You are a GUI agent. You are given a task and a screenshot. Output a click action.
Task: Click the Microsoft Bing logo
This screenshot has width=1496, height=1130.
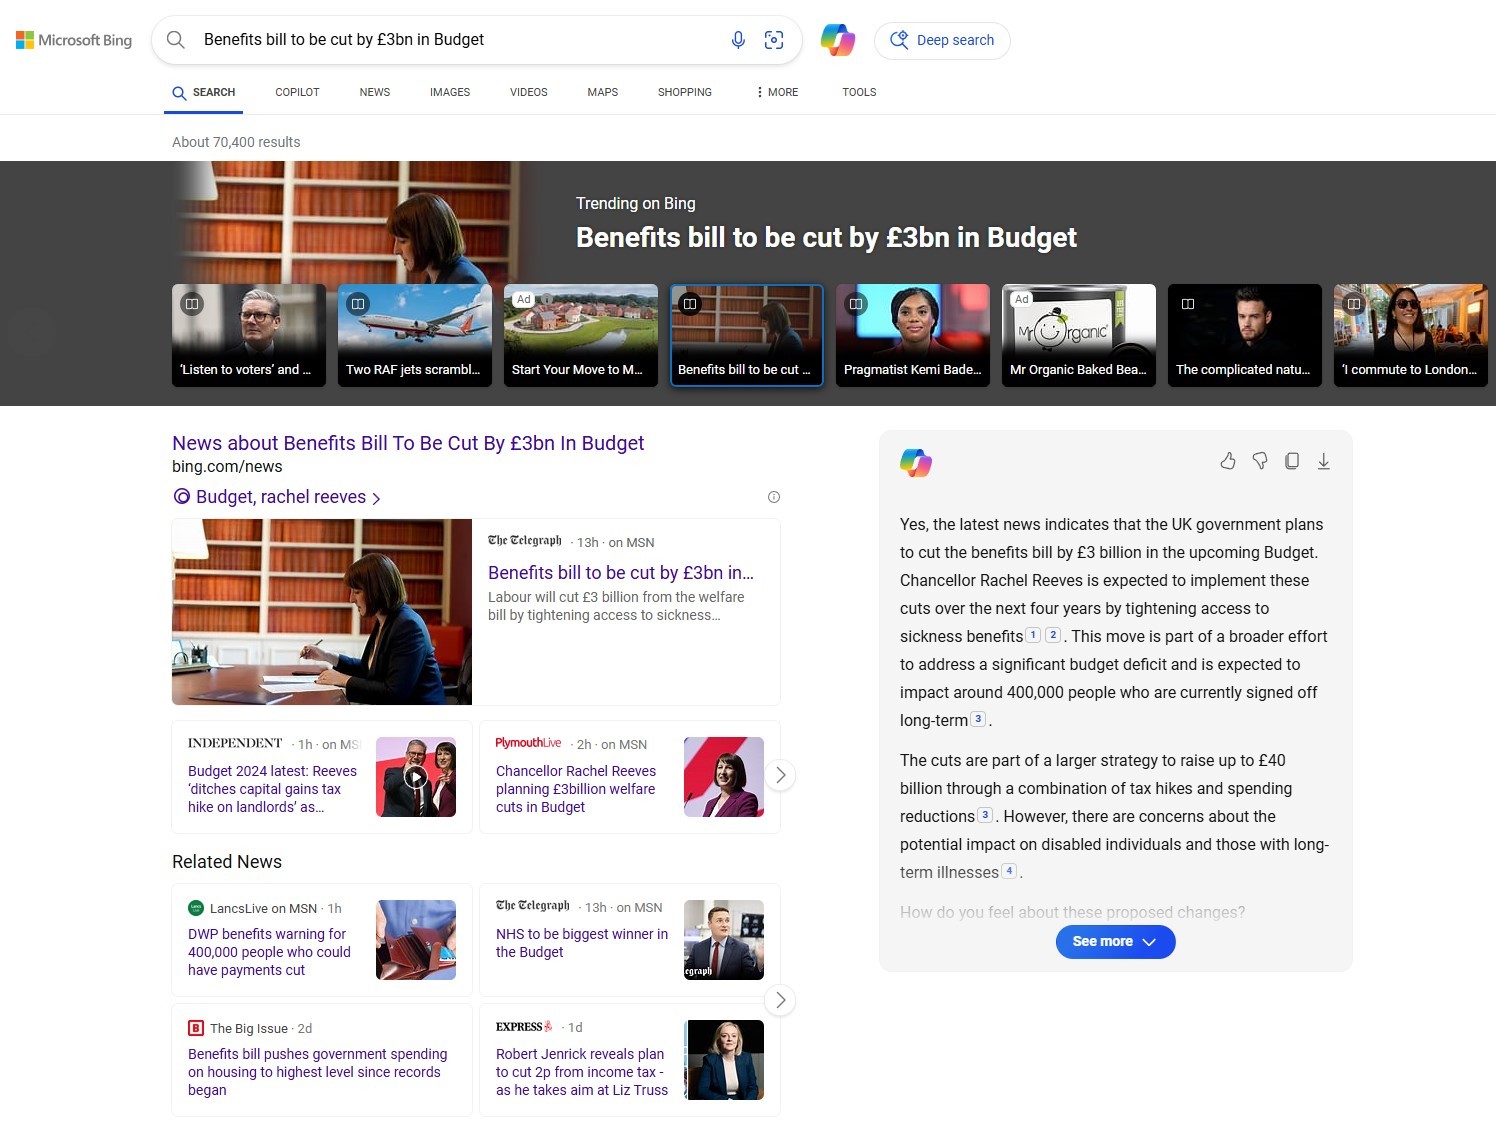point(74,40)
